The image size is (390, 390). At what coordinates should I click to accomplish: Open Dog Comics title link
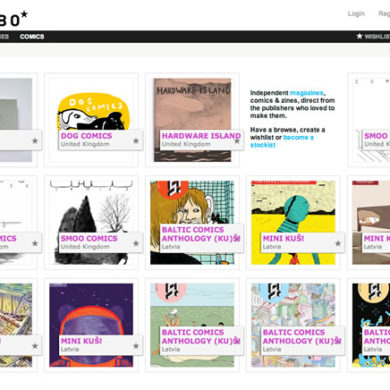tap(86, 136)
